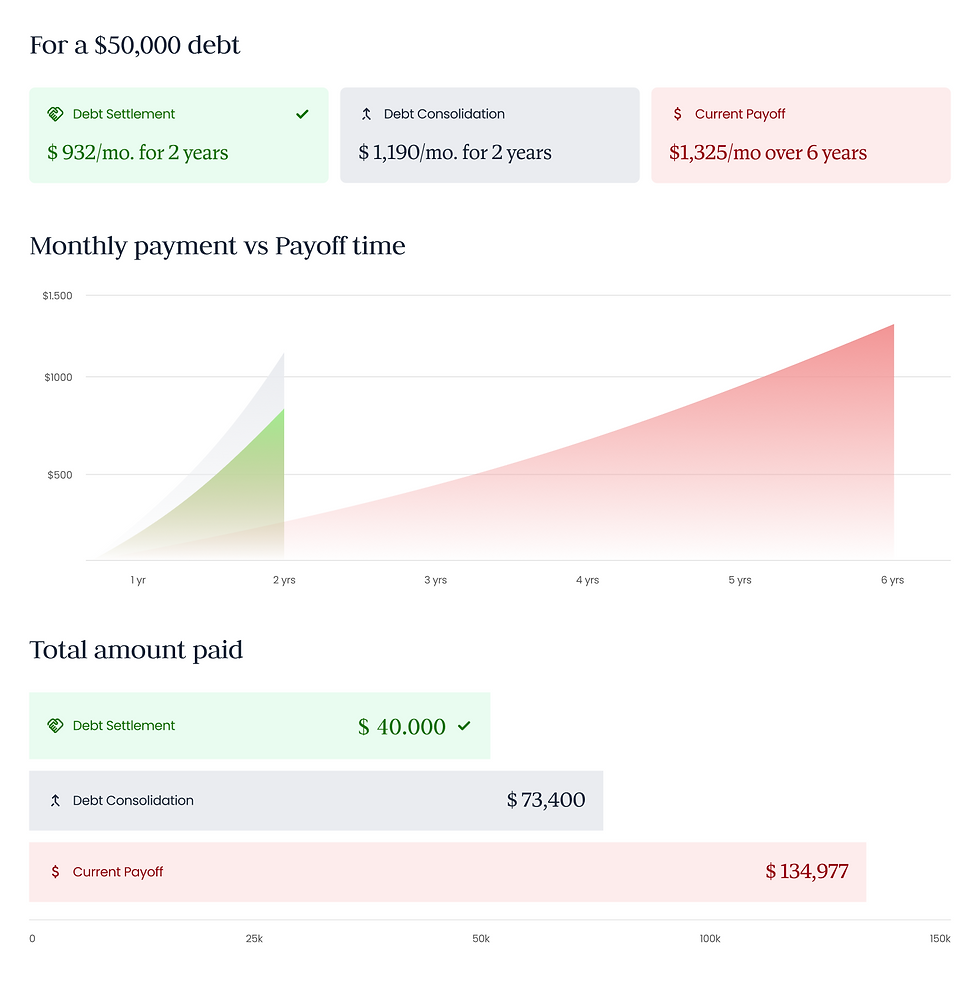Screen dimensions: 980x987
Task: Click the 2 yrs label on chart axis
Action: tap(284, 580)
